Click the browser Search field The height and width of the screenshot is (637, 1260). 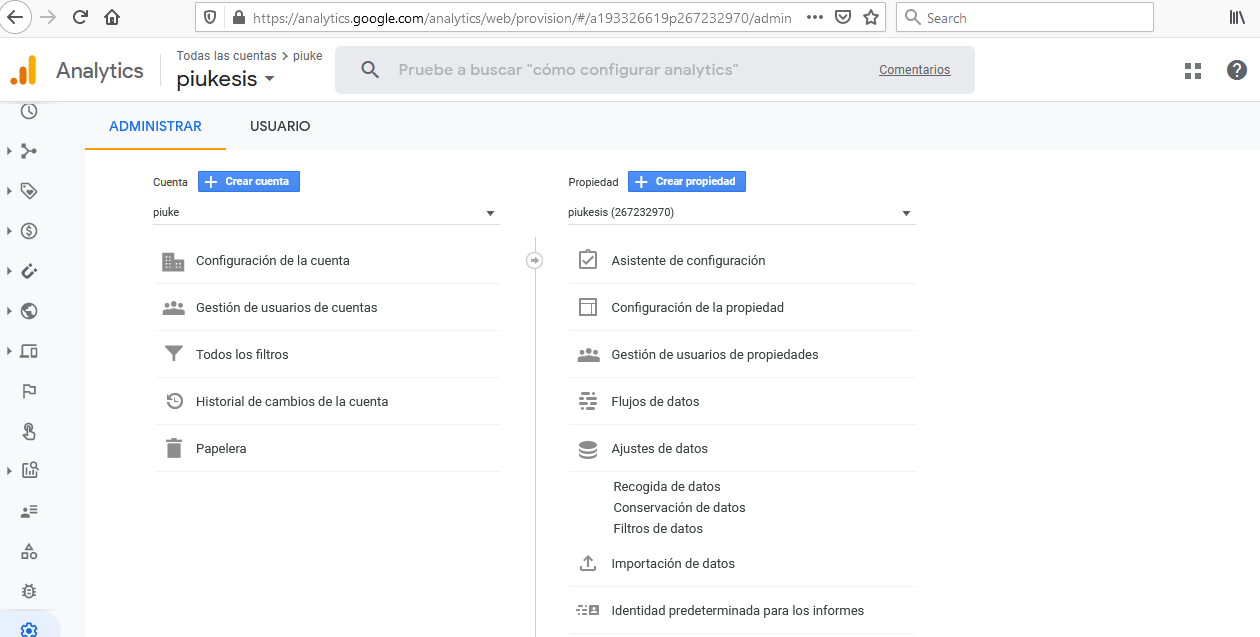tap(1025, 17)
